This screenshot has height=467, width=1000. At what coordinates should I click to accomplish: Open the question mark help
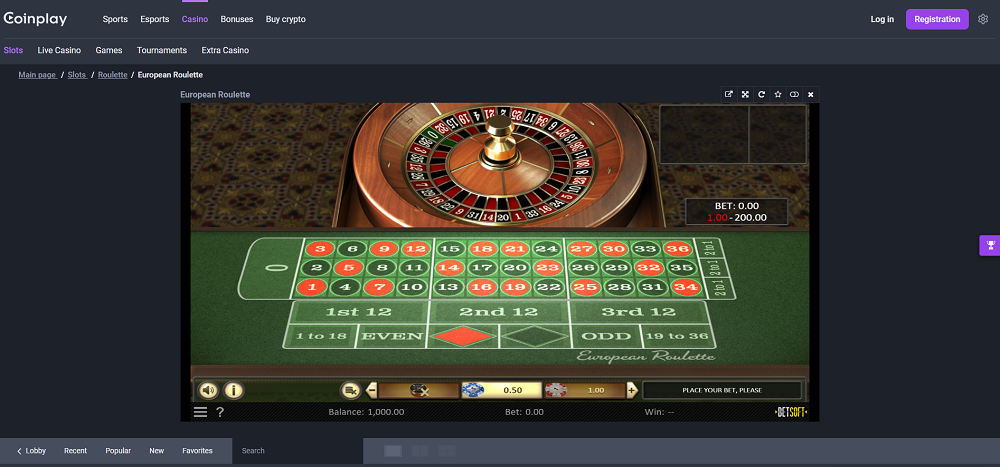click(x=220, y=412)
